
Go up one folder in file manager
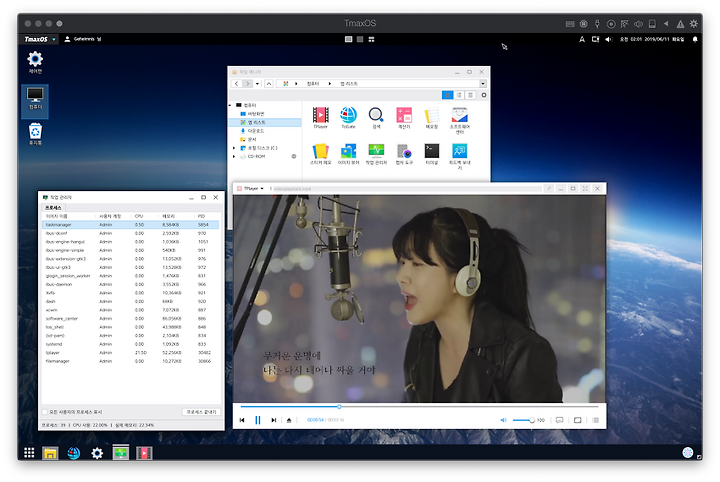click(x=269, y=84)
